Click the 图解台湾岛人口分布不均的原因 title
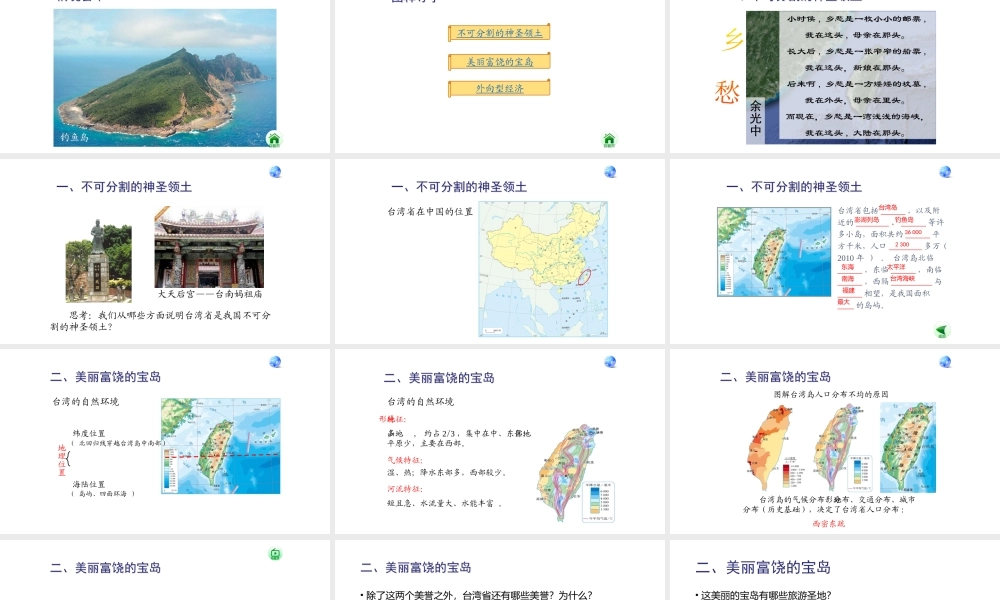The height and width of the screenshot is (600, 1000). coord(831,394)
